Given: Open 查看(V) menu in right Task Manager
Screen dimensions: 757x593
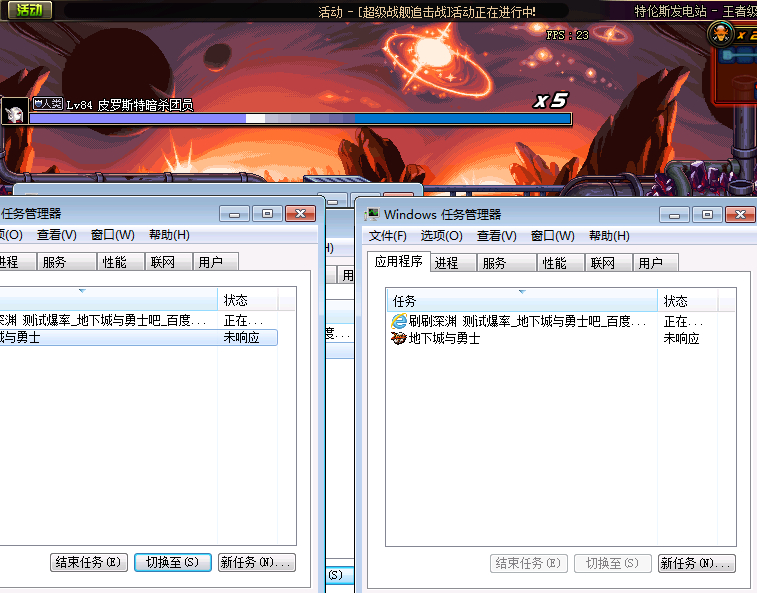Looking at the screenshot, I should tap(497, 236).
